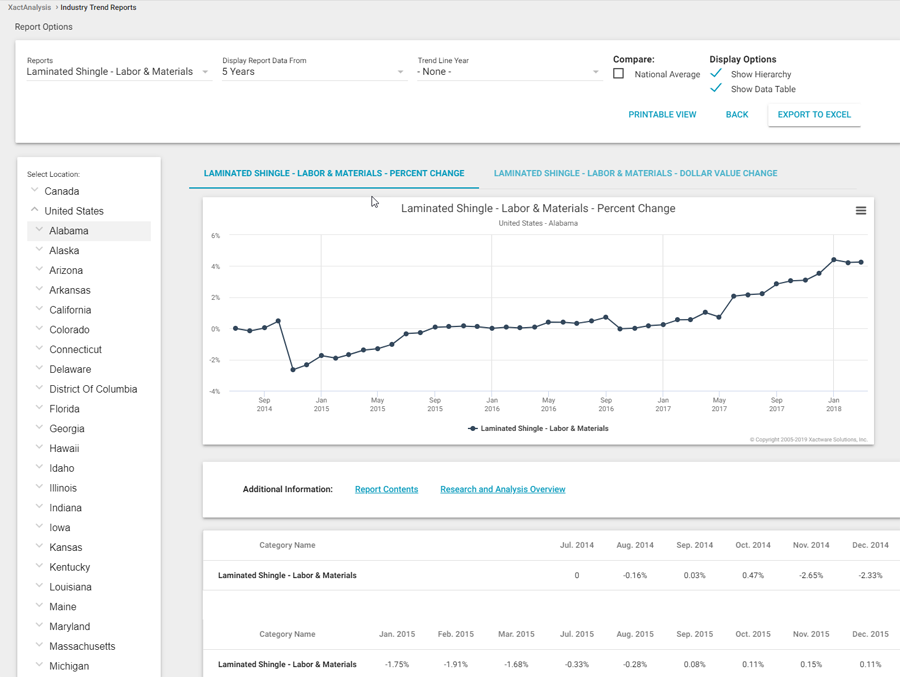Uncheck the Show Hierarchy option
900x677 pixels.
[x=716, y=74]
